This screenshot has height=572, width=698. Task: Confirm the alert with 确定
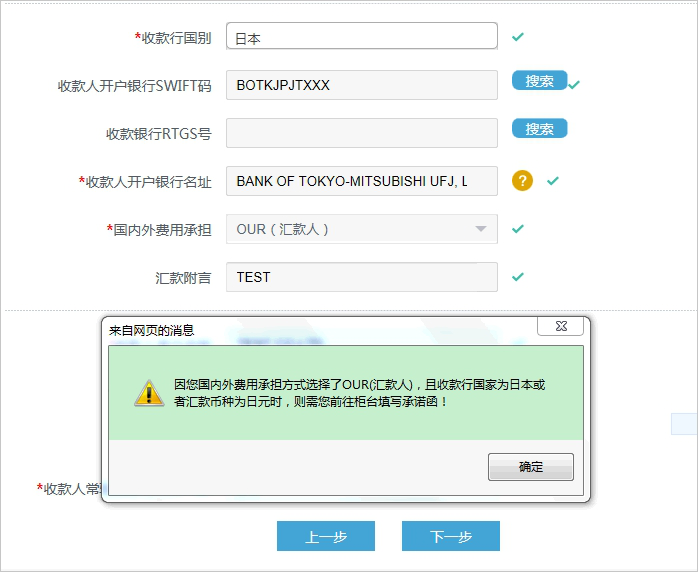[530, 467]
